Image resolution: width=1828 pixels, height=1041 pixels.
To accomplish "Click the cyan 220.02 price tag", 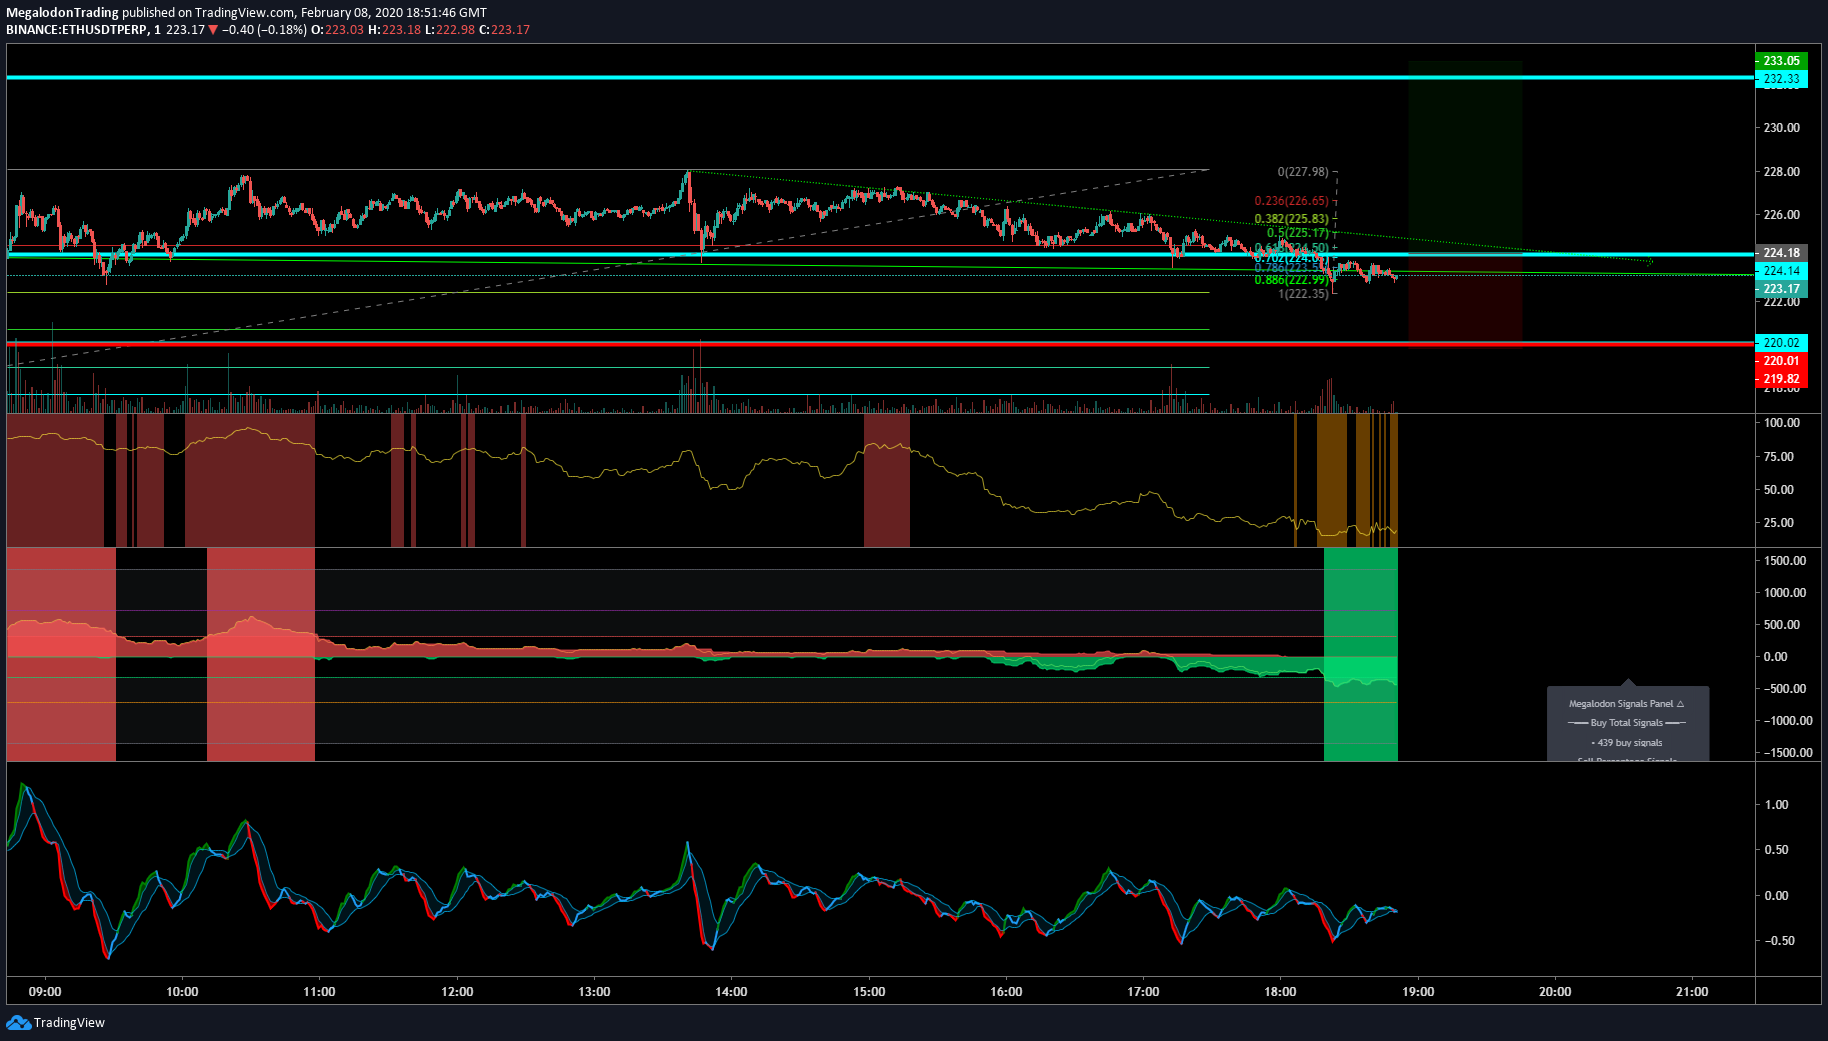I will pyautogui.click(x=1781, y=343).
